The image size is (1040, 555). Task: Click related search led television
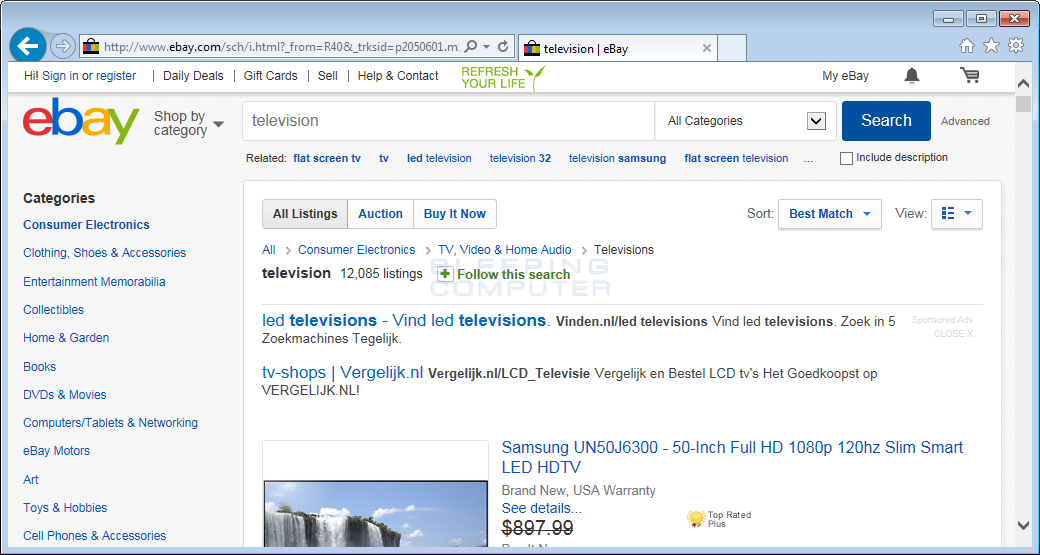(x=439, y=158)
